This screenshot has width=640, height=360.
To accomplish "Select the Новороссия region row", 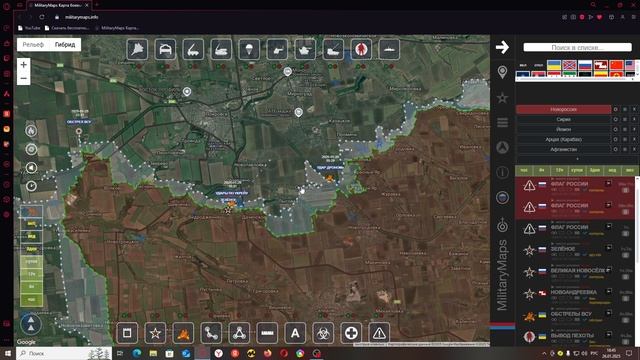I will pos(563,109).
